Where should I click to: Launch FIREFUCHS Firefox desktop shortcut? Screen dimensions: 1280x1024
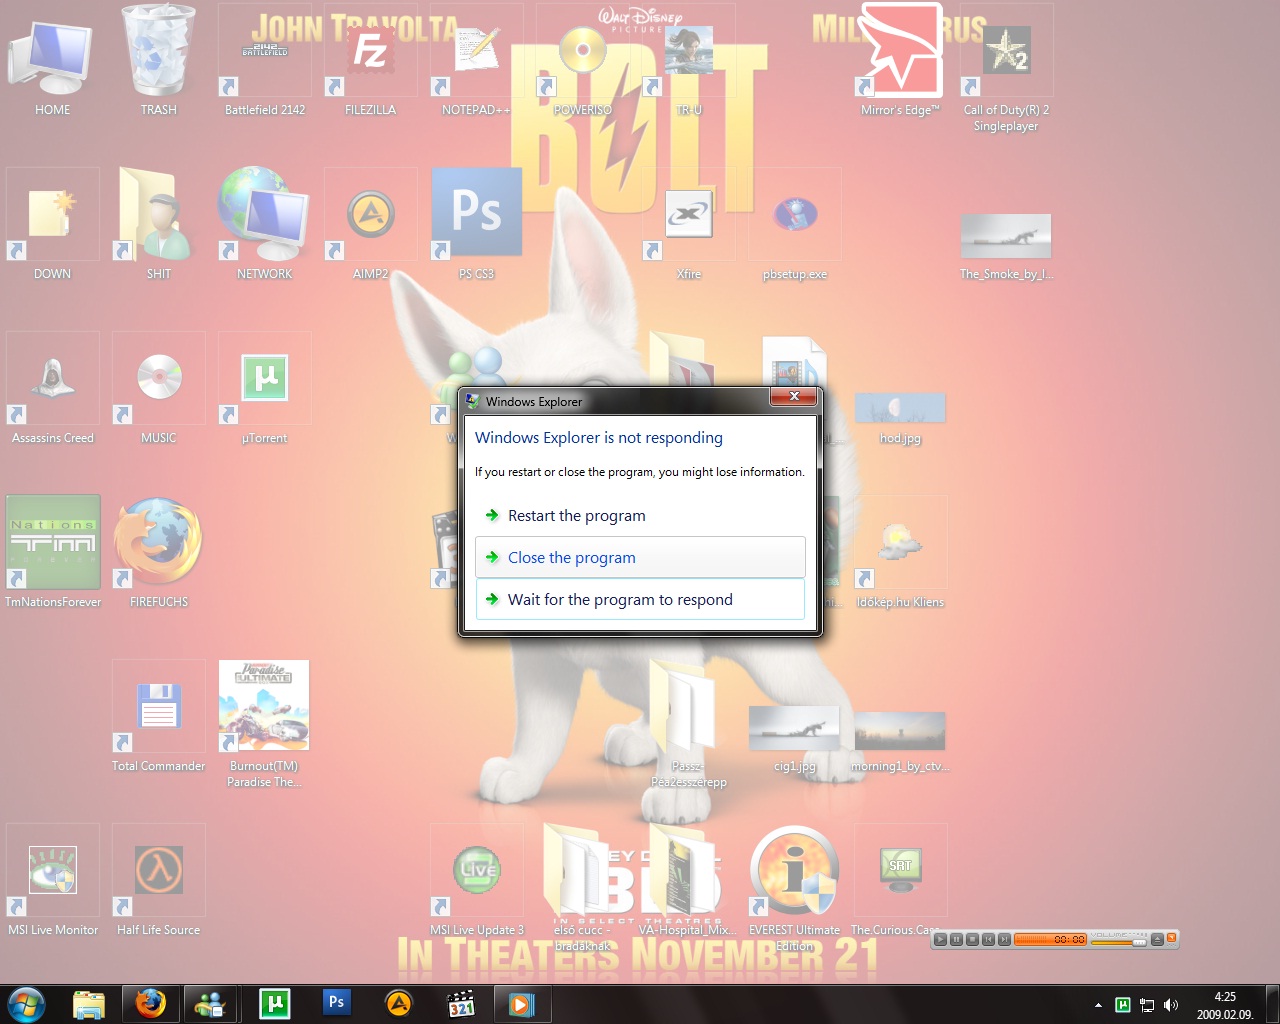[158, 553]
